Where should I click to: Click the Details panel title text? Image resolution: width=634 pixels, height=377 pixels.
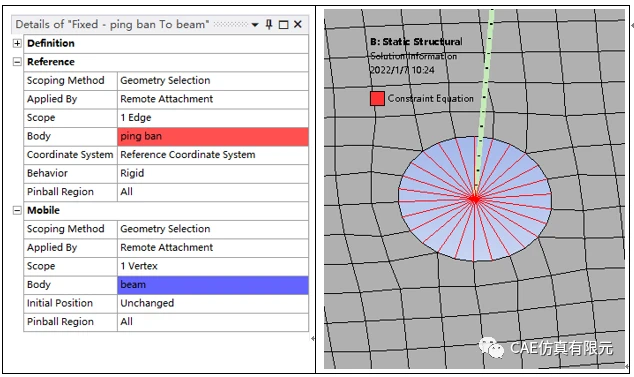(x=112, y=24)
